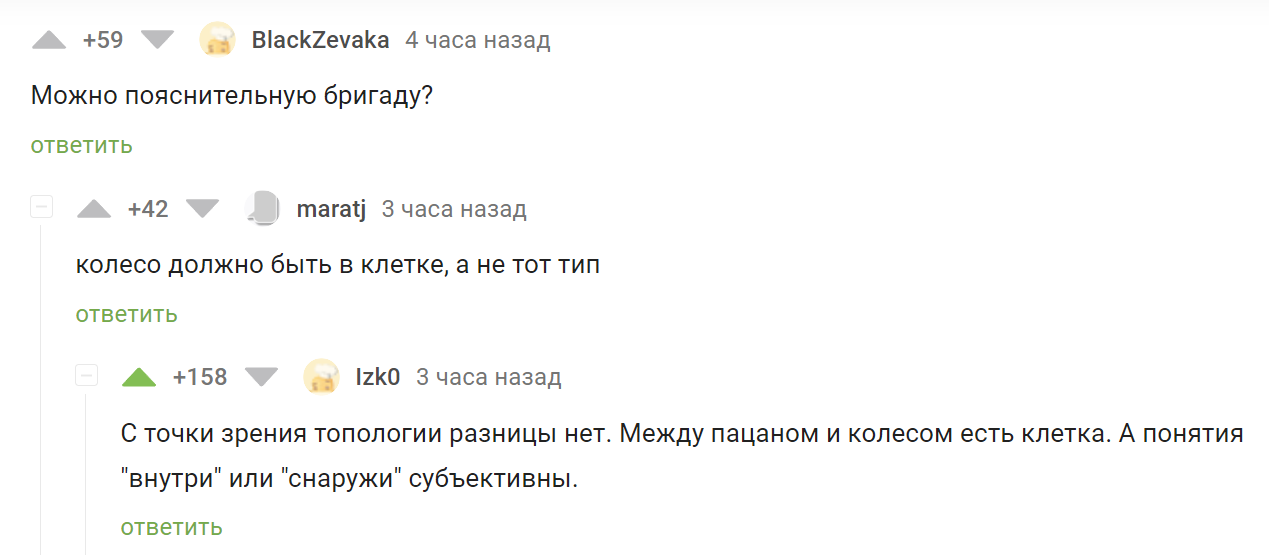Screen dimensions: 1269x555
Task: Collapse maratj's comment thread
Action: coord(41,208)
